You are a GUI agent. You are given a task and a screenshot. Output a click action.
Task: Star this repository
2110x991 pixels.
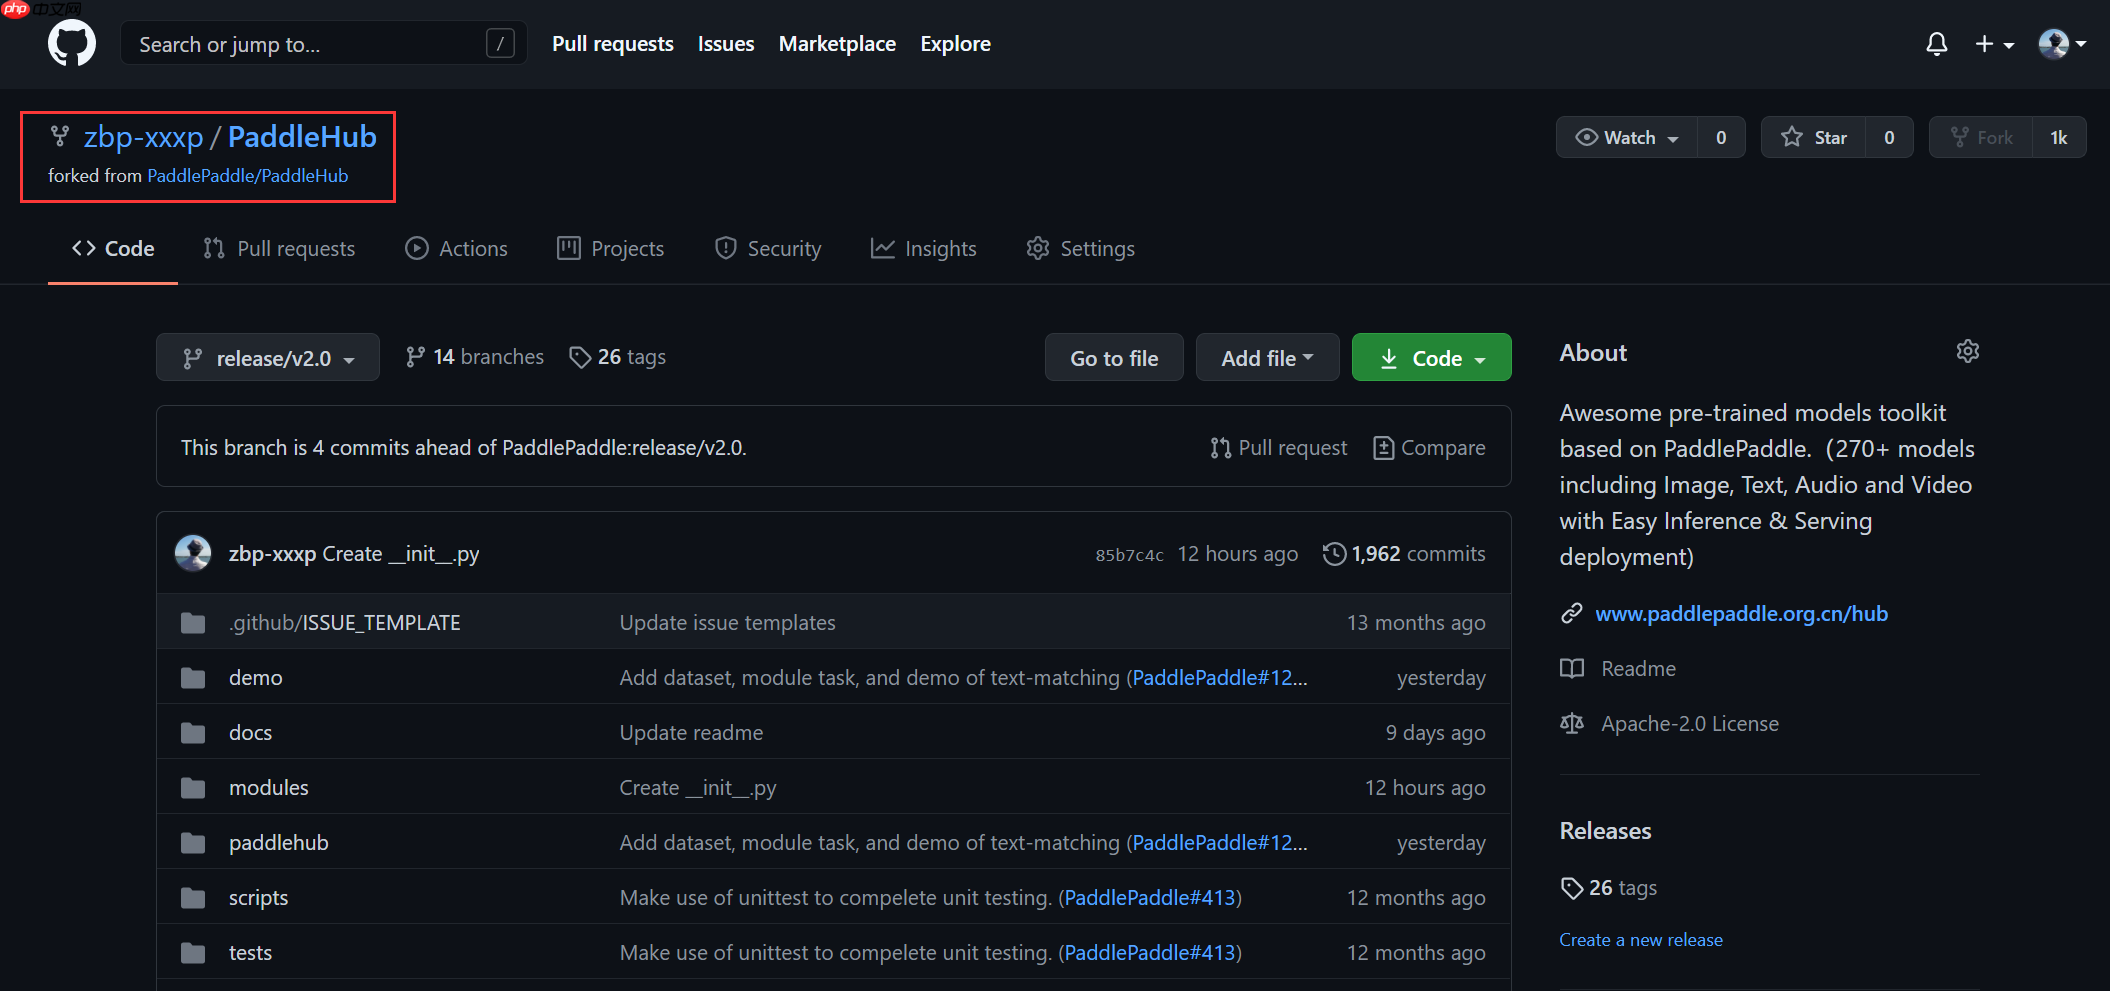[x=1814, y=138]
